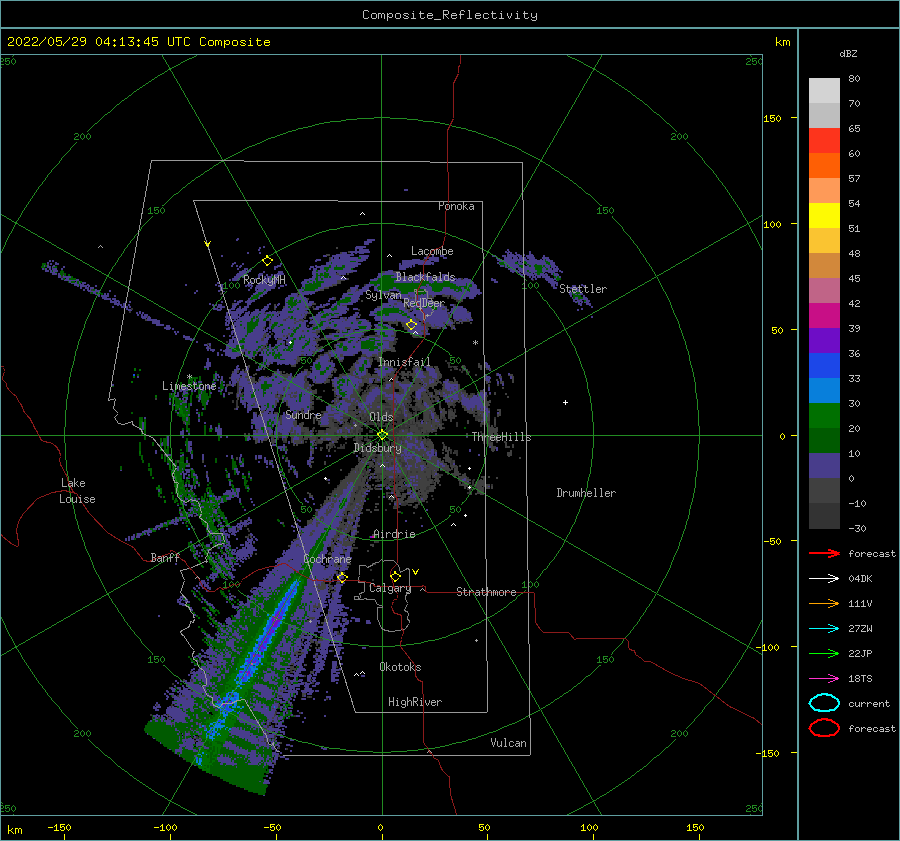900x841 pixels.
Task: Click the cyan 27ZW arrow legend icon
Action: tap(824, 629)
